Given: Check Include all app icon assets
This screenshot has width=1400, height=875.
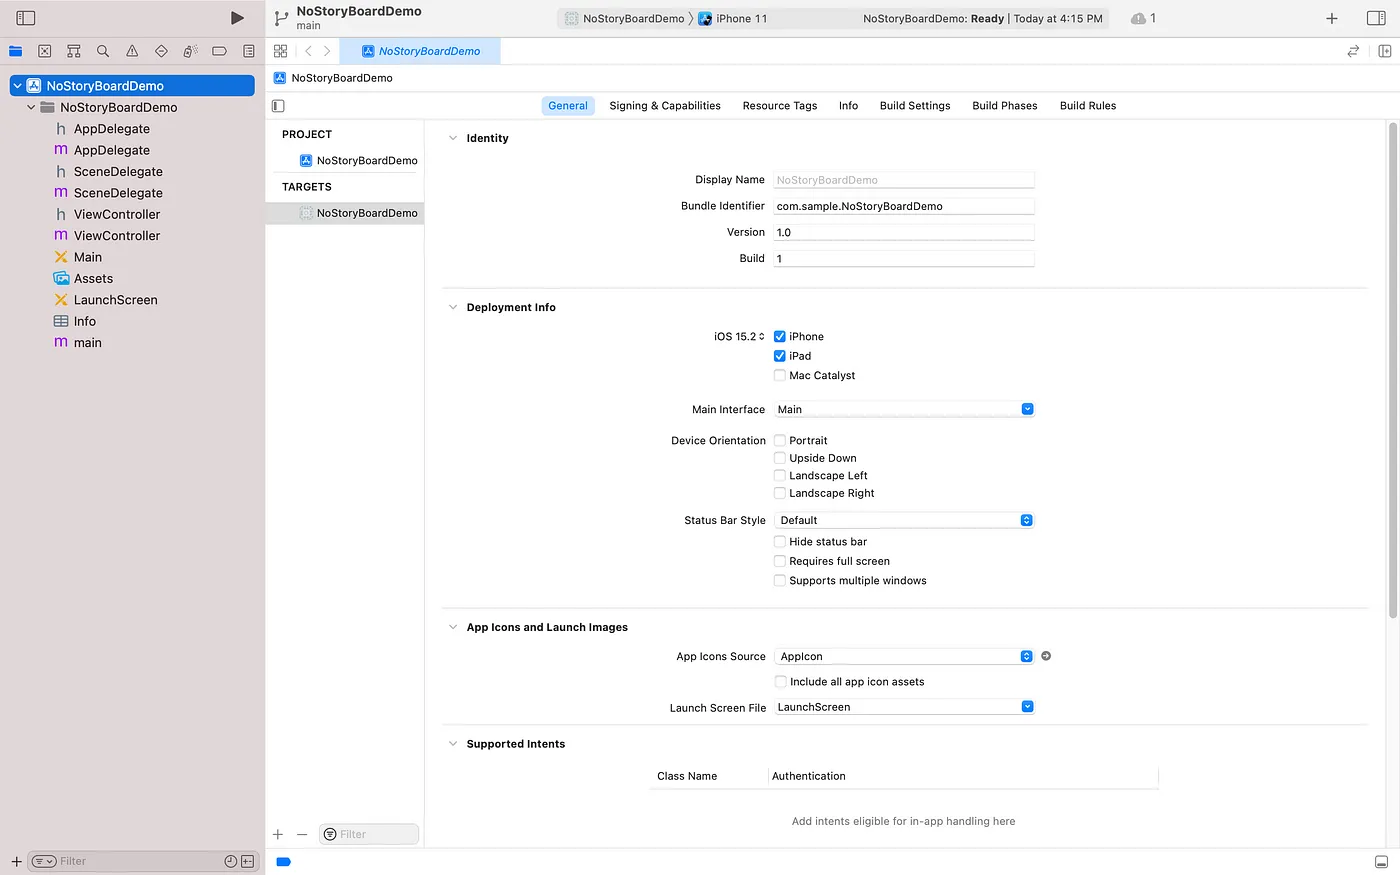Looking at the screenshot, I should (781, 682).
